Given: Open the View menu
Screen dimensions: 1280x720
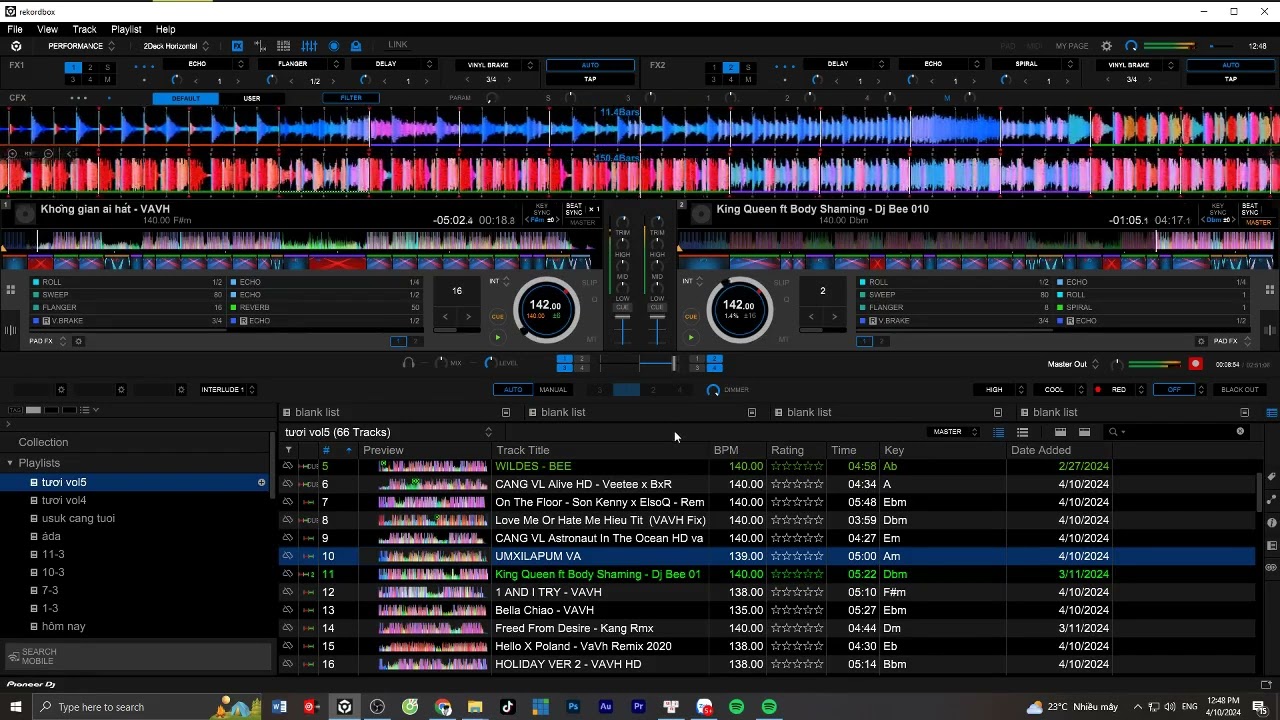Looking at the screenshot, I should pos(47,29).
